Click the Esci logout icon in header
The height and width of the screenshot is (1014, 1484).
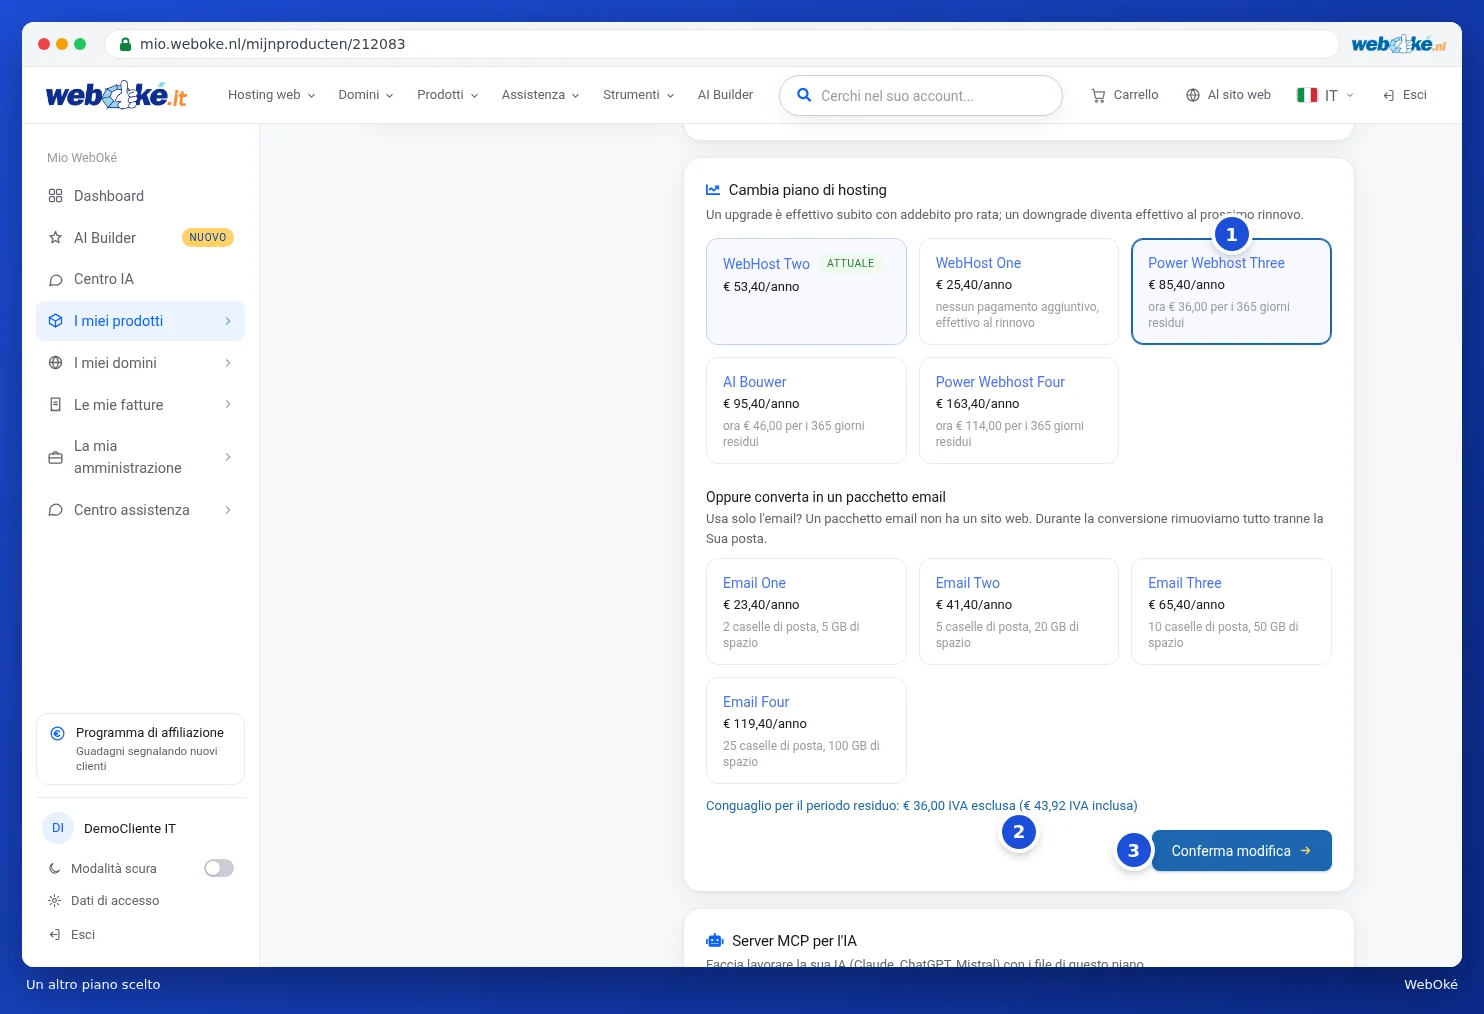tap(1389, 95)
